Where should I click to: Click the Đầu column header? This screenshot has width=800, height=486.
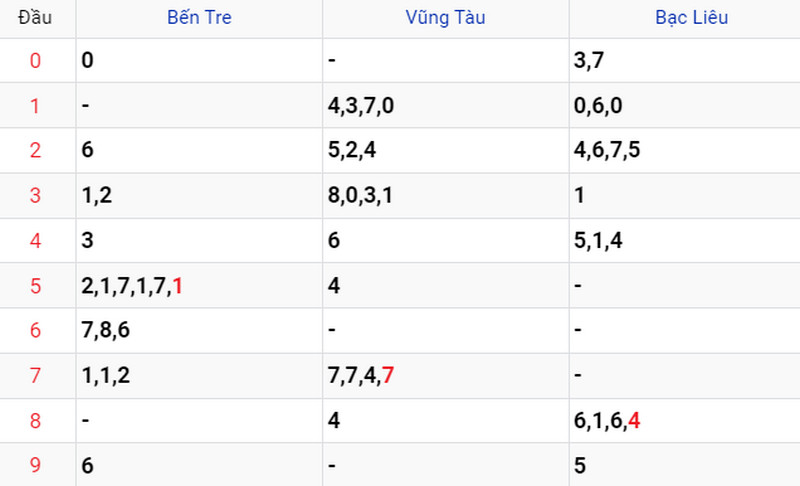coord(35,18)
